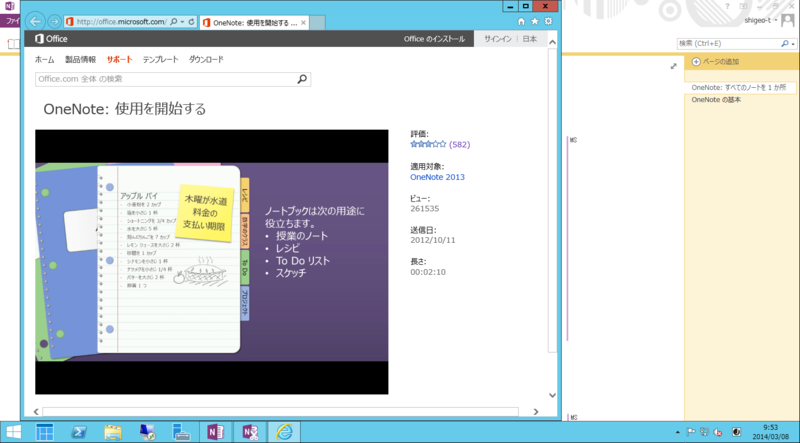Click the OneNote 検索 (Ctrl+E) search box
The width and height of the screenshot is (800, 443).
point(728,44)
